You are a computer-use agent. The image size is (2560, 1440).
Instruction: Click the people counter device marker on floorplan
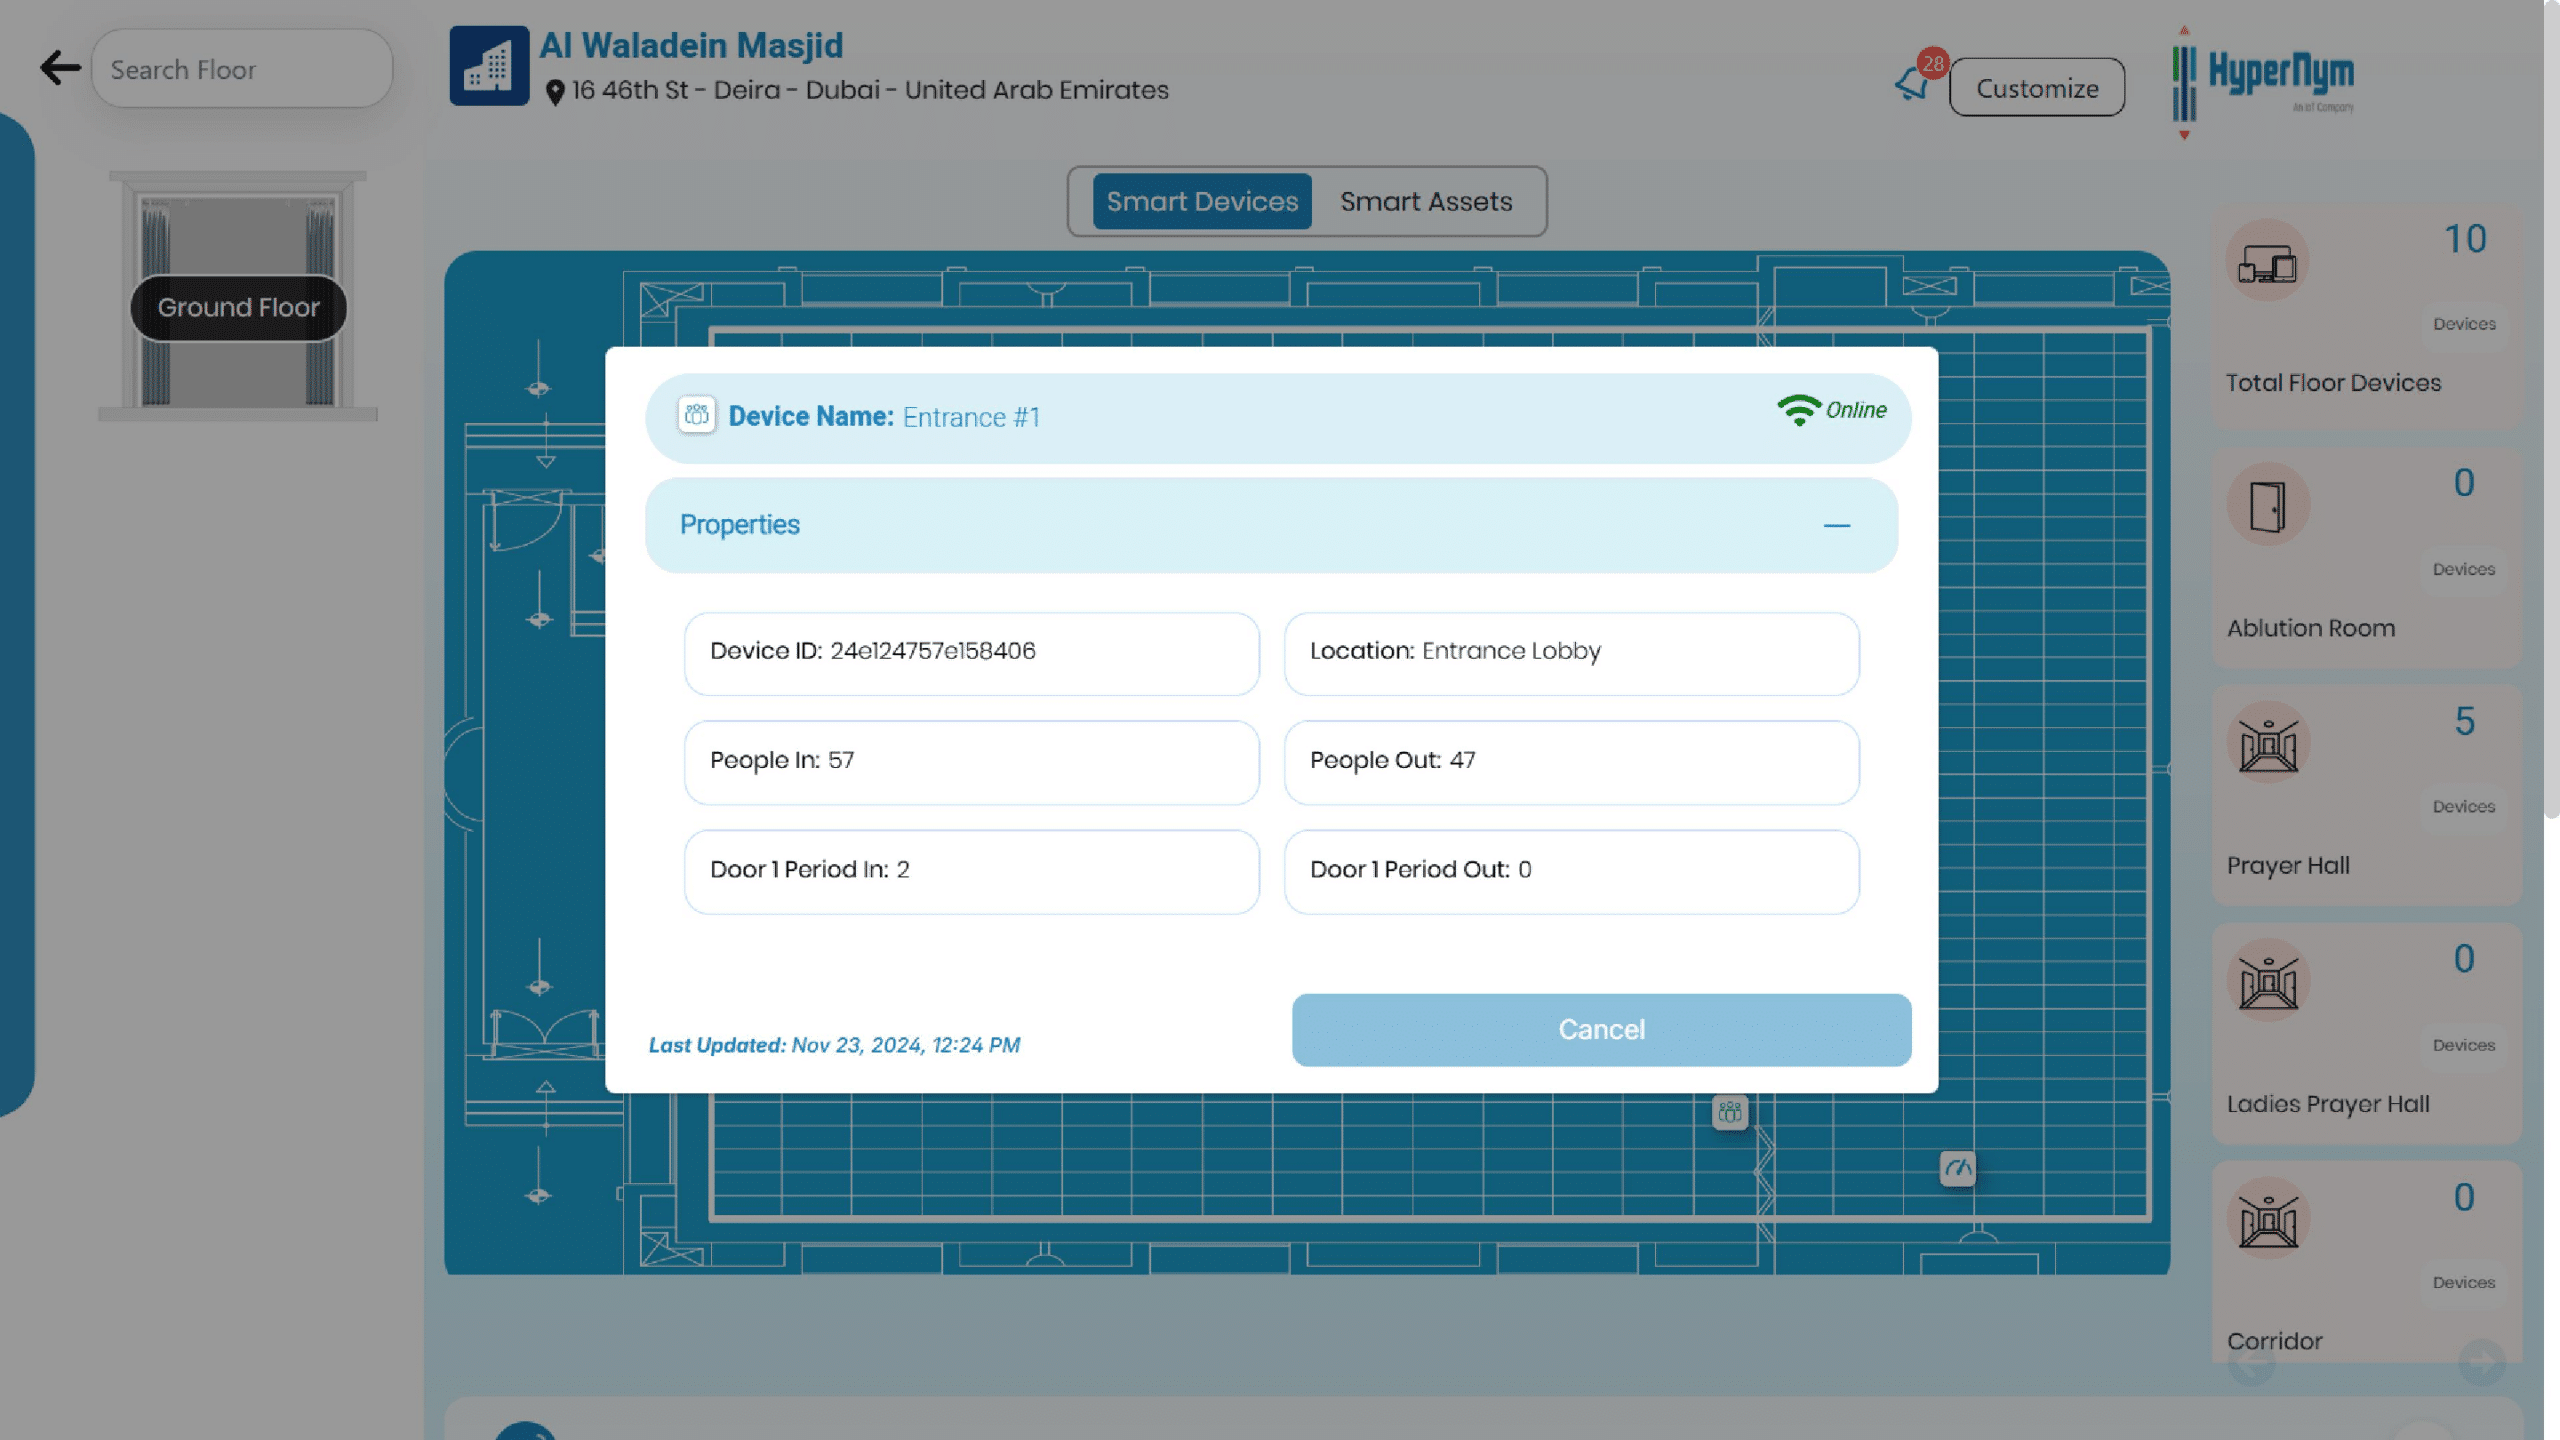(x=1730, y=1112)
